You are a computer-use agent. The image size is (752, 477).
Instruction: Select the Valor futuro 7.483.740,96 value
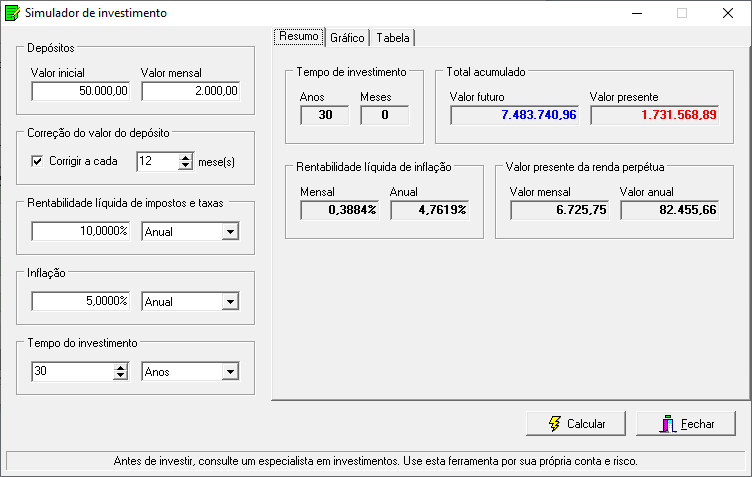[515, 115]
